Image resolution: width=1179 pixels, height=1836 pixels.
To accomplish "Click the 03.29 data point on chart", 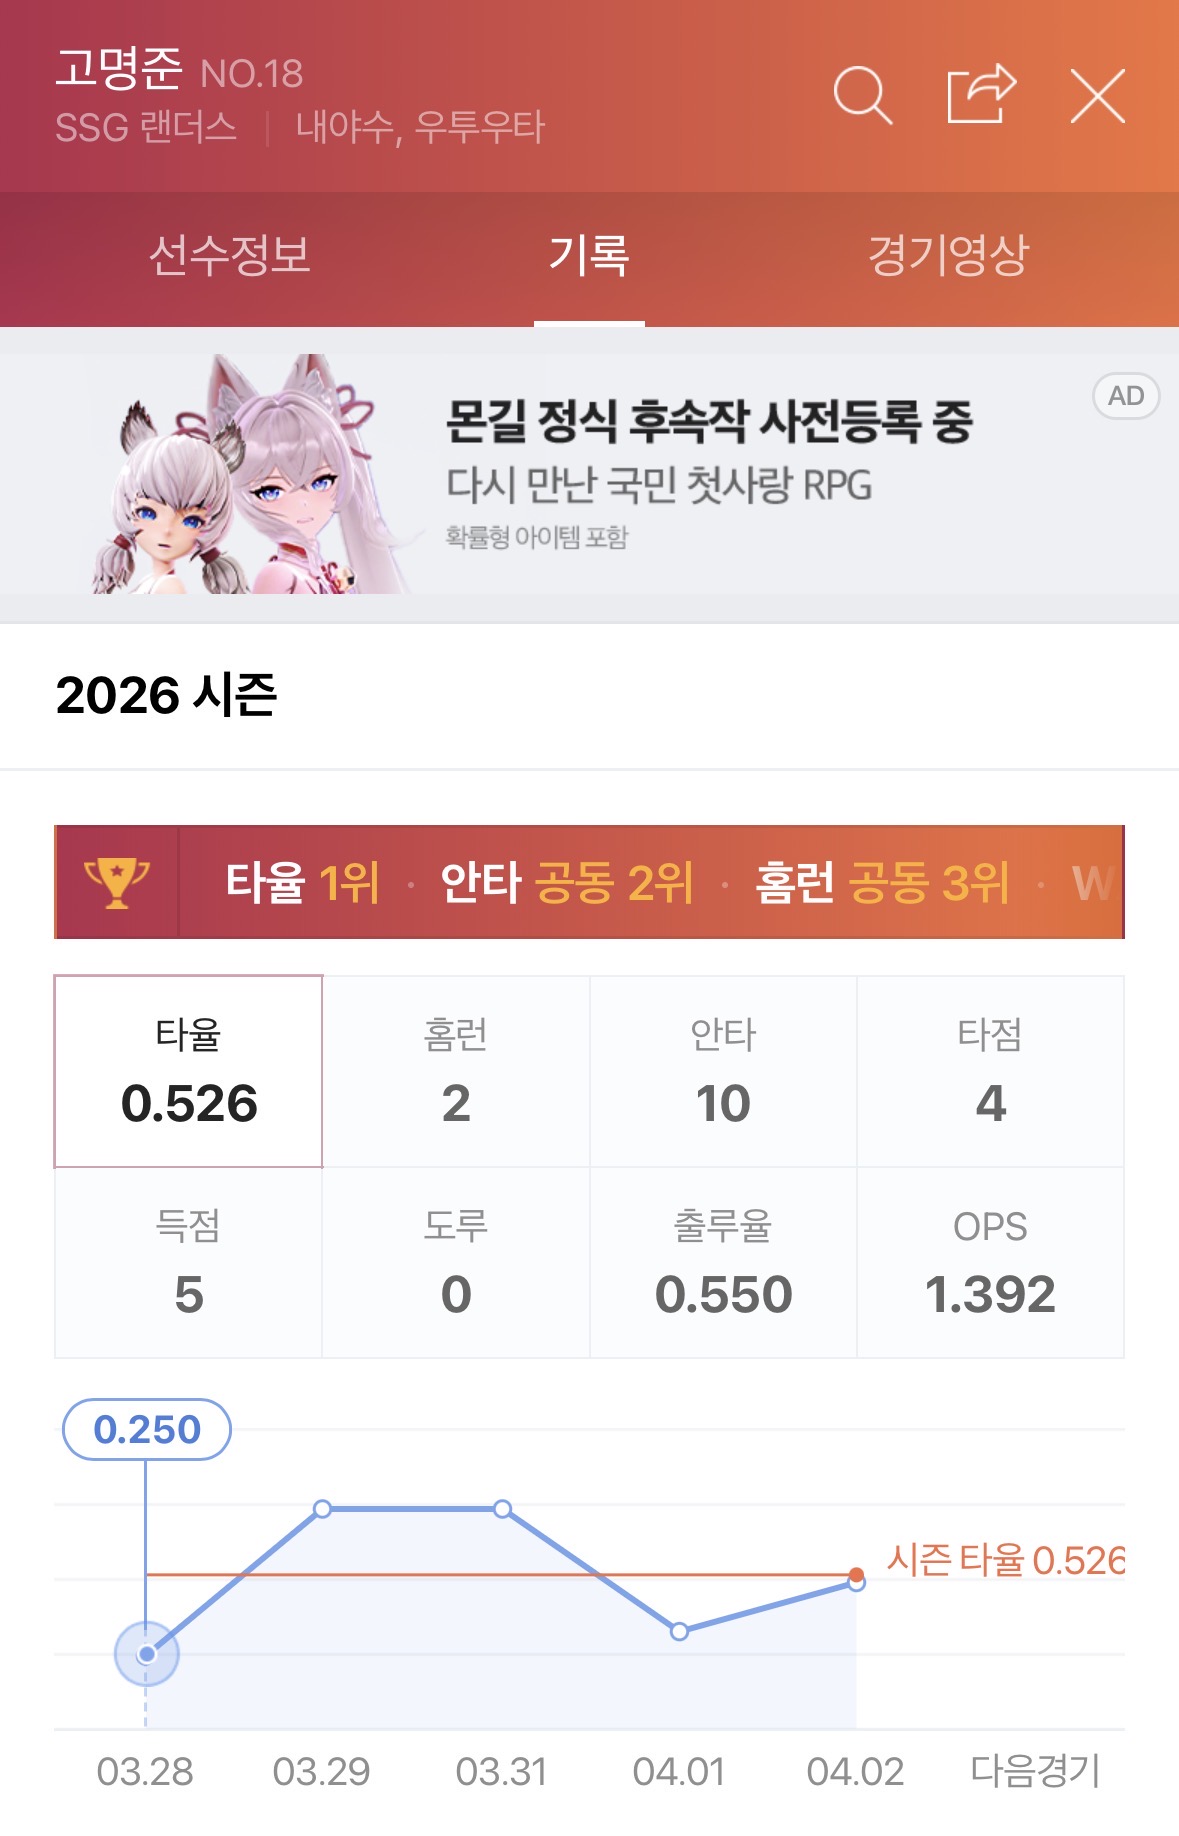I will point(322,1509).
